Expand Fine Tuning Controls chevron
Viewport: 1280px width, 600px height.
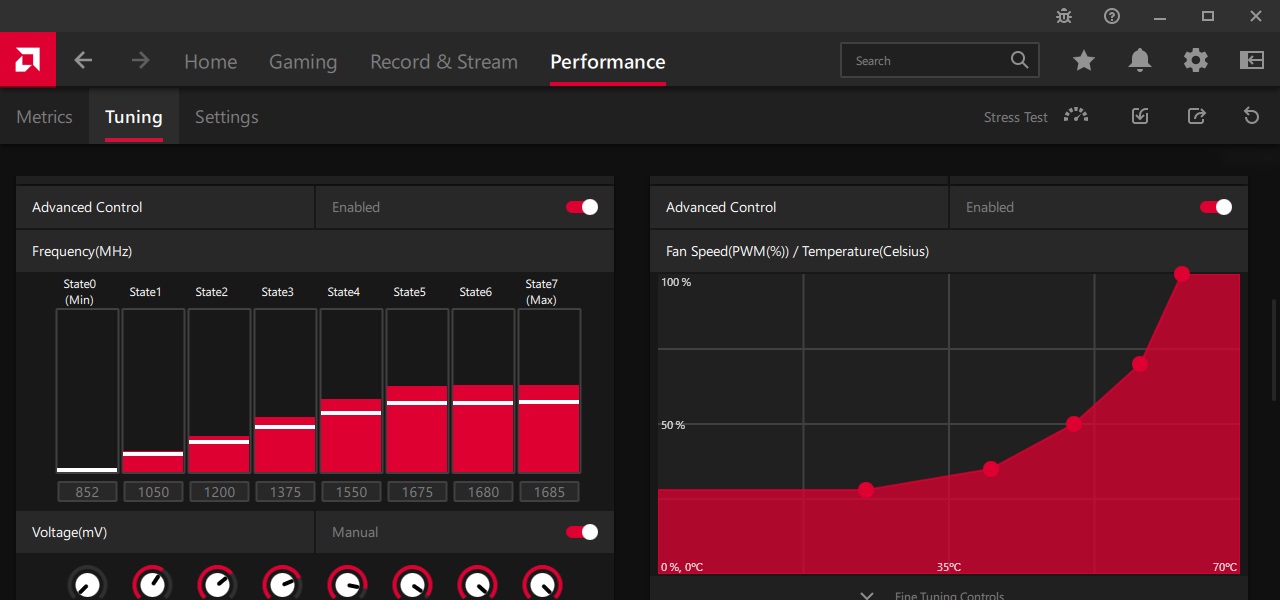pyautogui.click(x=867, y=596)
